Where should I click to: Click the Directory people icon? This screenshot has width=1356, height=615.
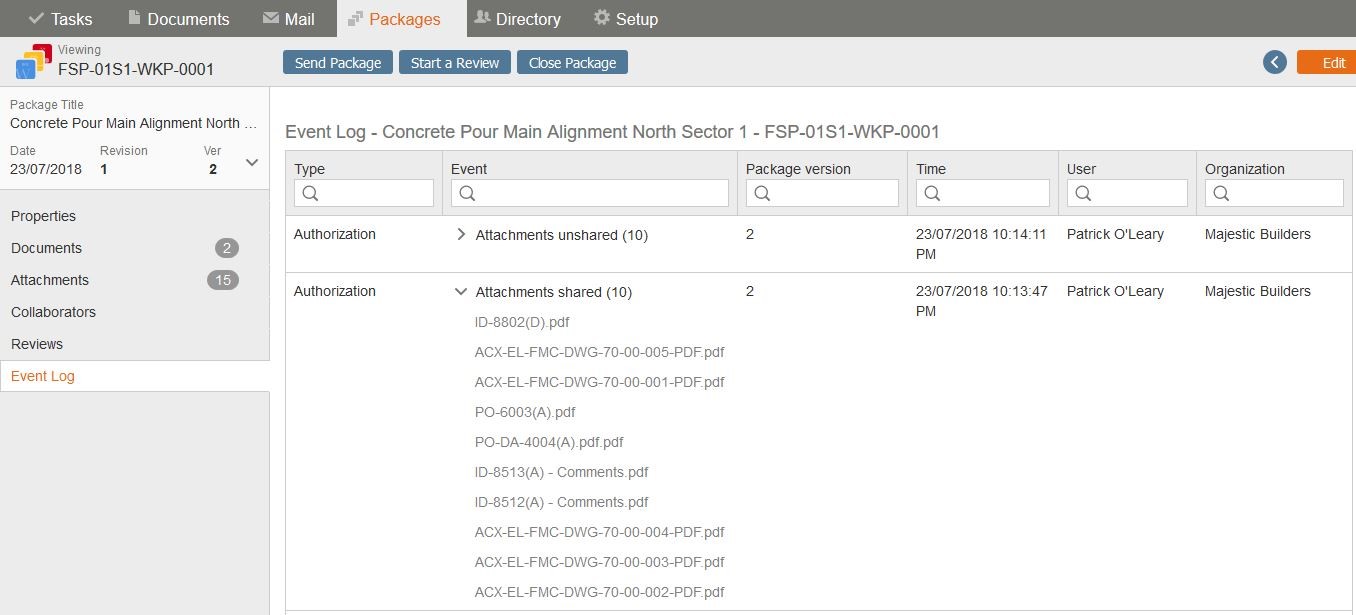click(482, 18)
